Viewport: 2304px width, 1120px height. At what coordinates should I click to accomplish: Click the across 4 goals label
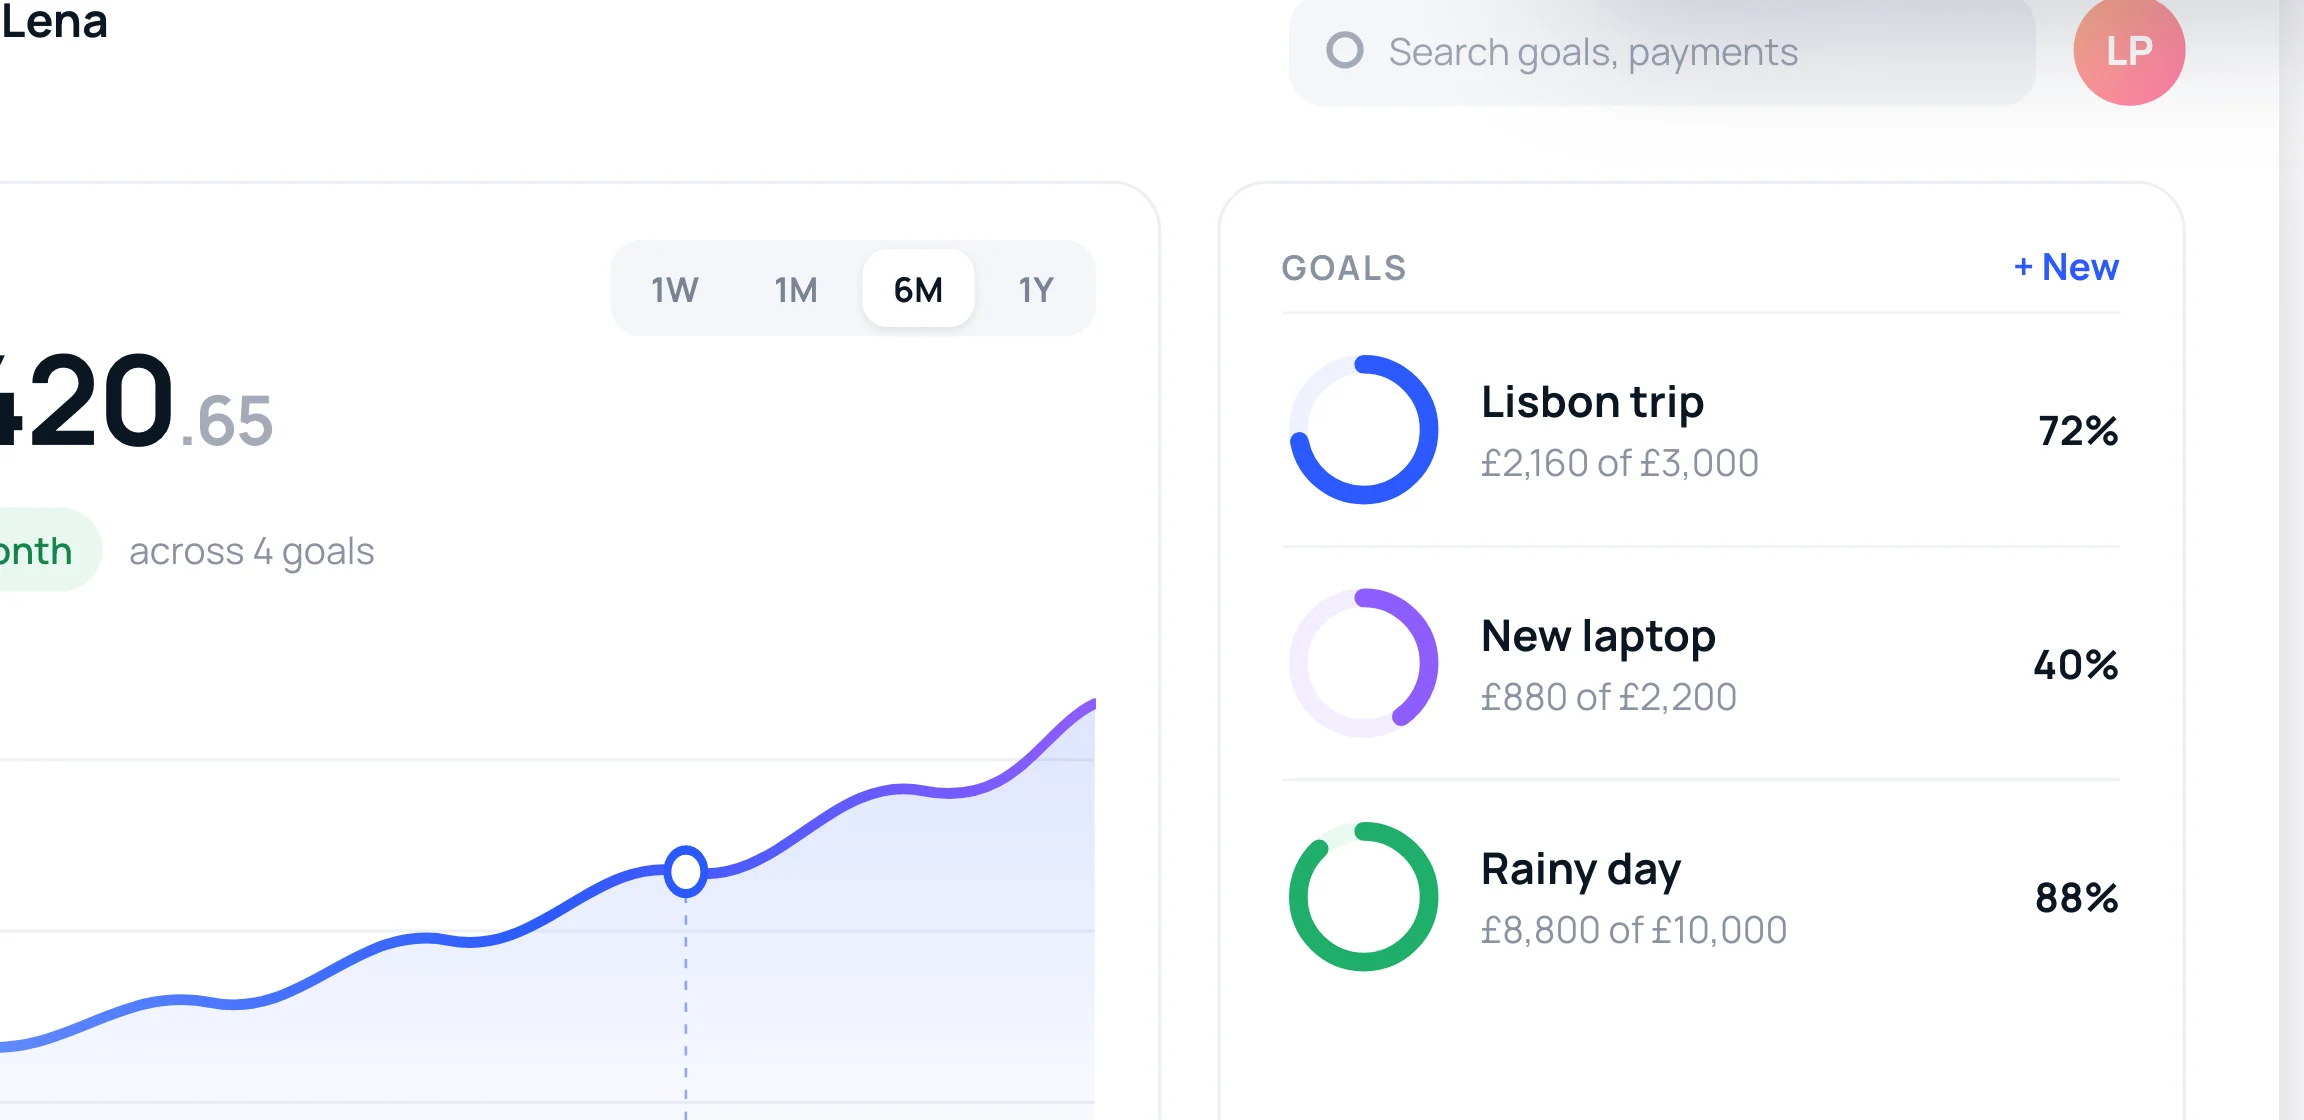(x=252, y=551)
